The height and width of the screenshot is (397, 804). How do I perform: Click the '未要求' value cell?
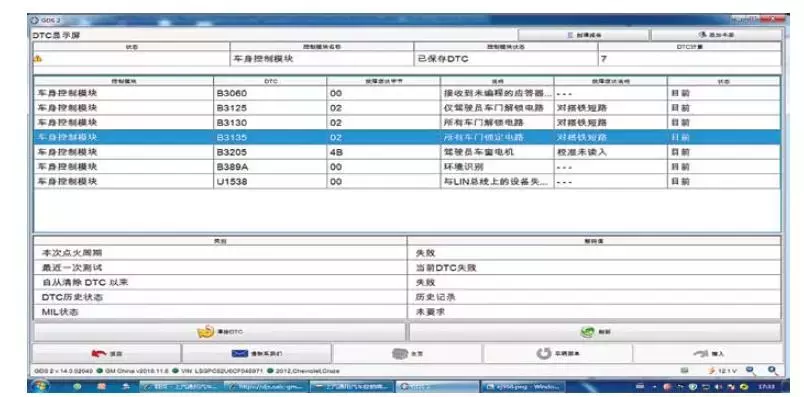click(594, 312)
